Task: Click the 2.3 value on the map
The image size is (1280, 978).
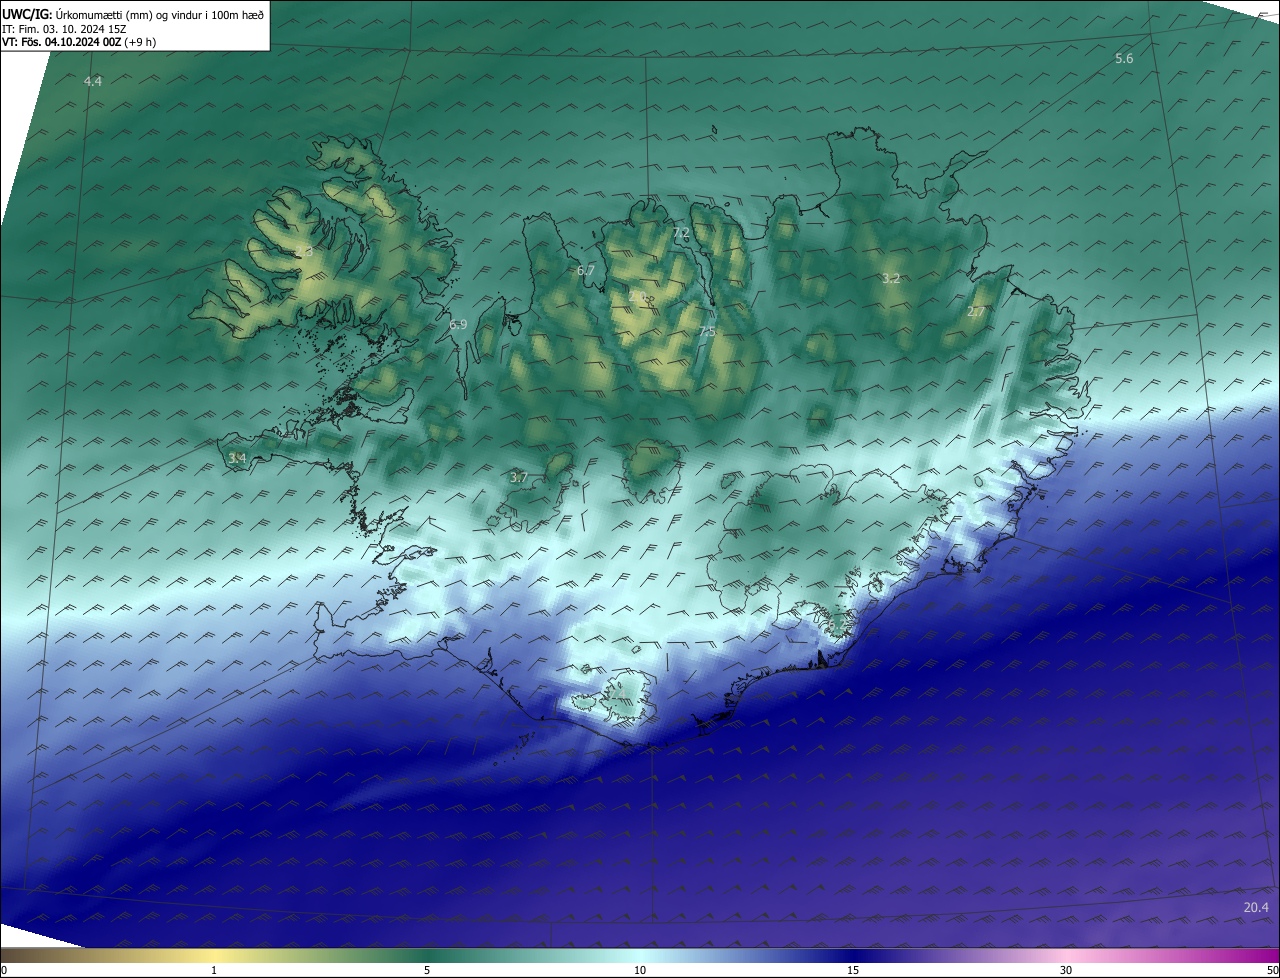Action: 303,251
